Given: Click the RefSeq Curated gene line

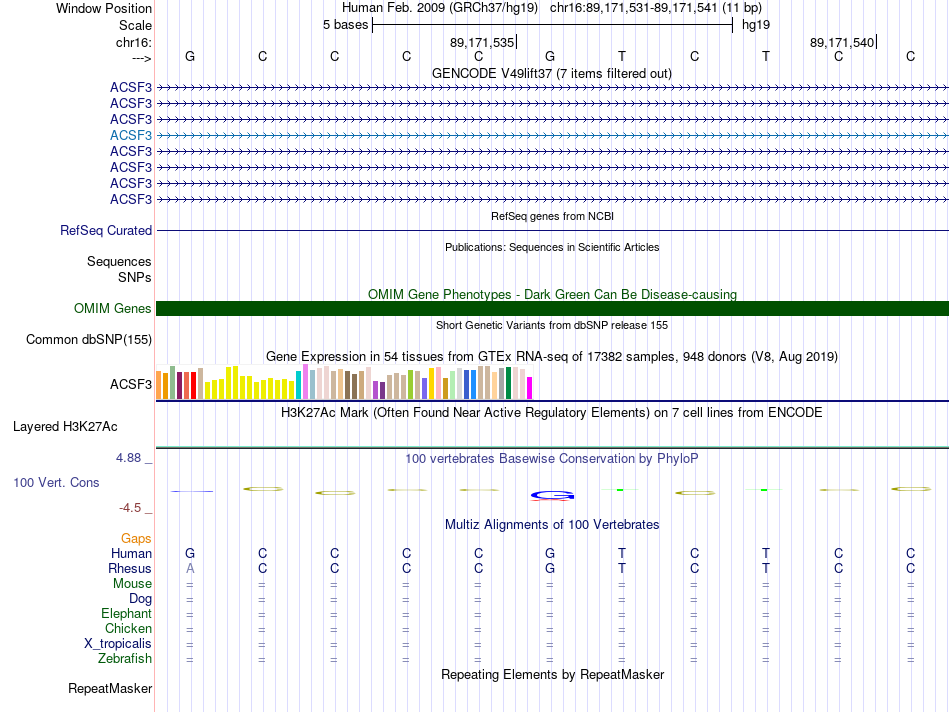Looking at the screenshot, I should (552, 230).
